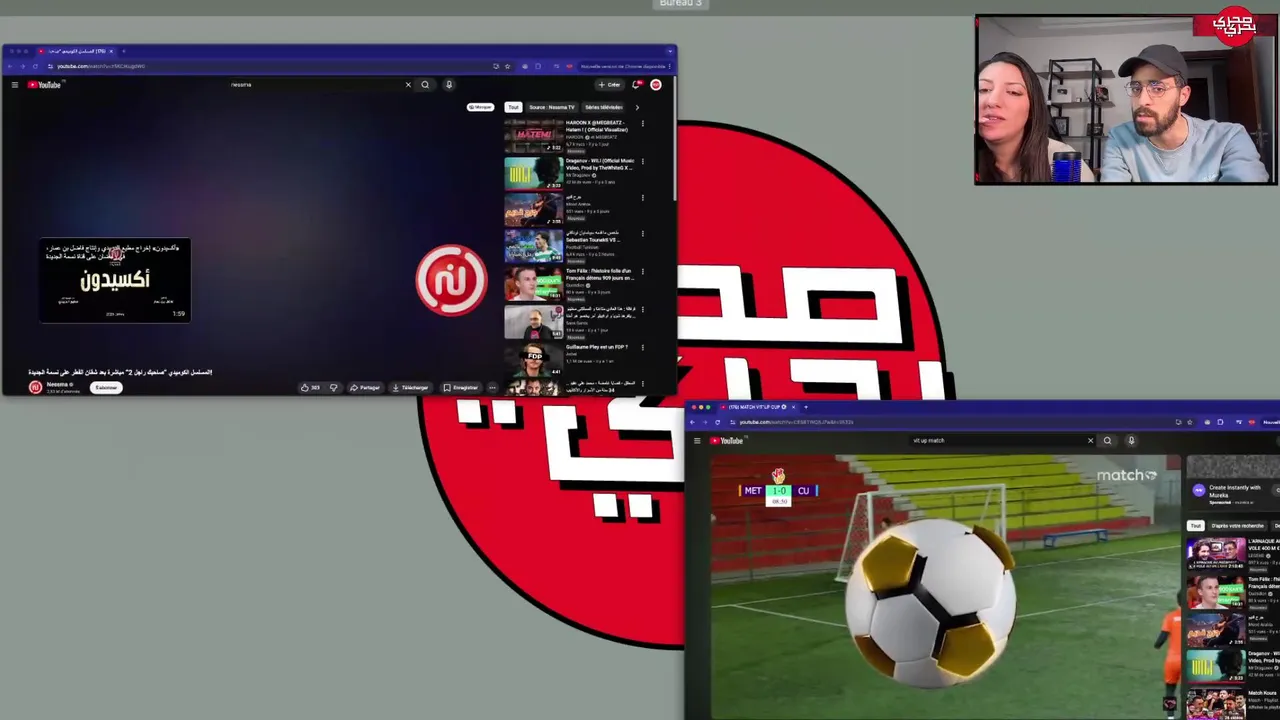Close the 'MATCH VIT'UP CUP' tab

793,407
